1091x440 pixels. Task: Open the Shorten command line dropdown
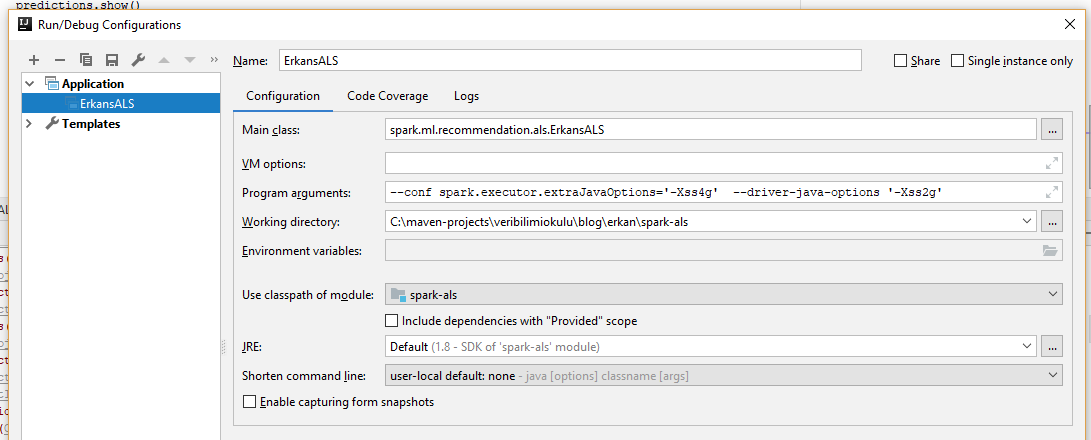[723, 375]
